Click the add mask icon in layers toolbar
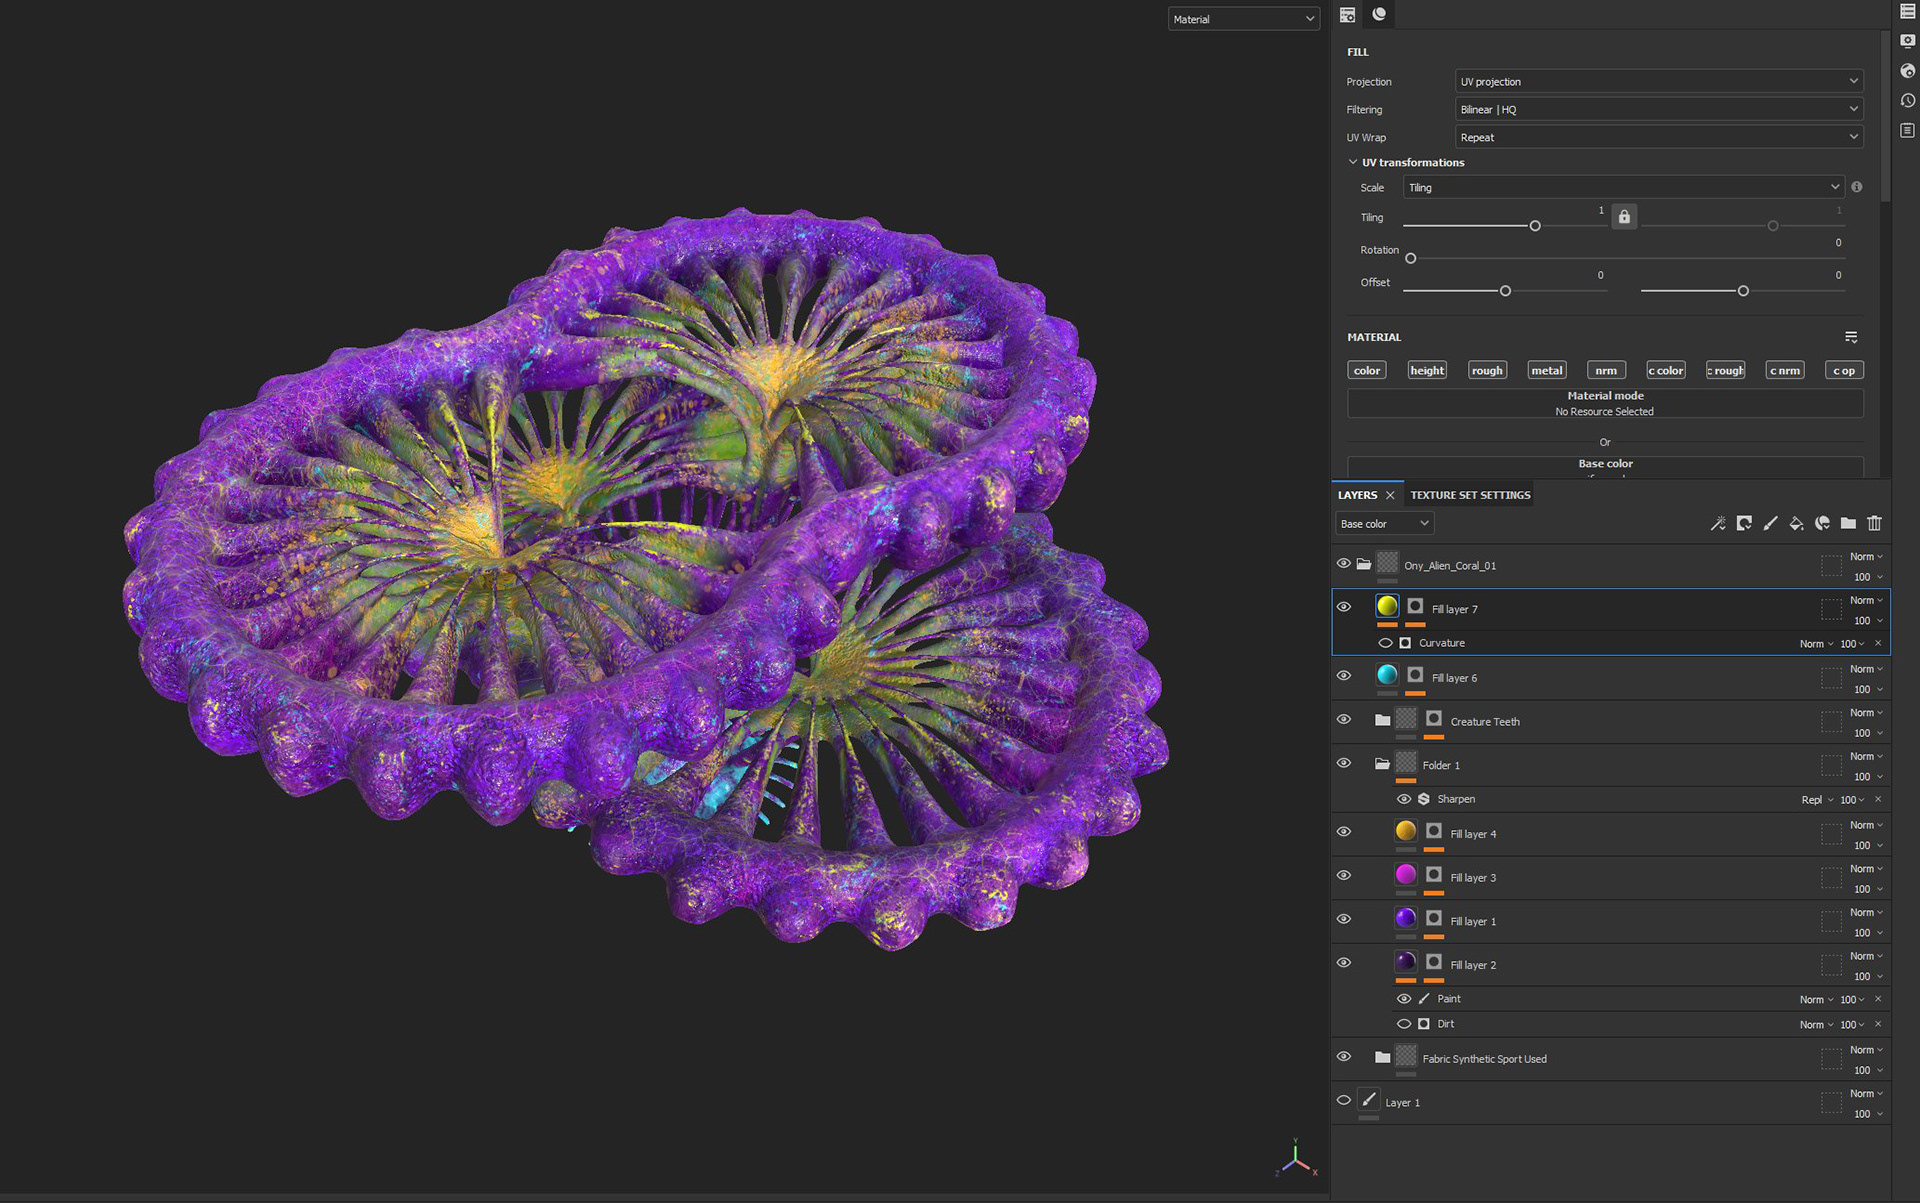Screen dimensions: 1920x1203 pos(1744,523)
